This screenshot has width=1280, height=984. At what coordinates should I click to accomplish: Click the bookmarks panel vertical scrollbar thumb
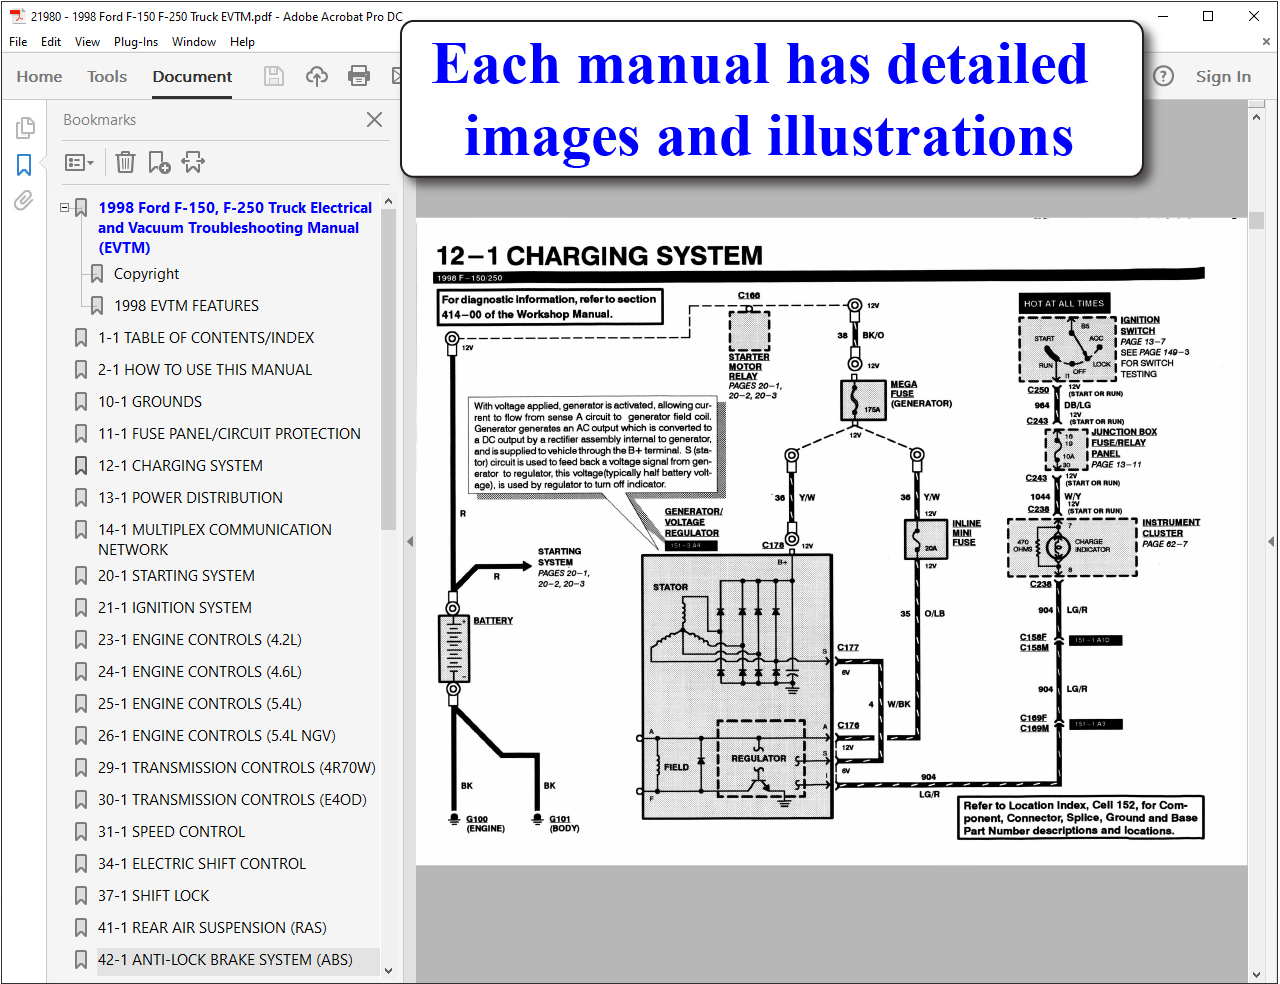click(388, 370)
